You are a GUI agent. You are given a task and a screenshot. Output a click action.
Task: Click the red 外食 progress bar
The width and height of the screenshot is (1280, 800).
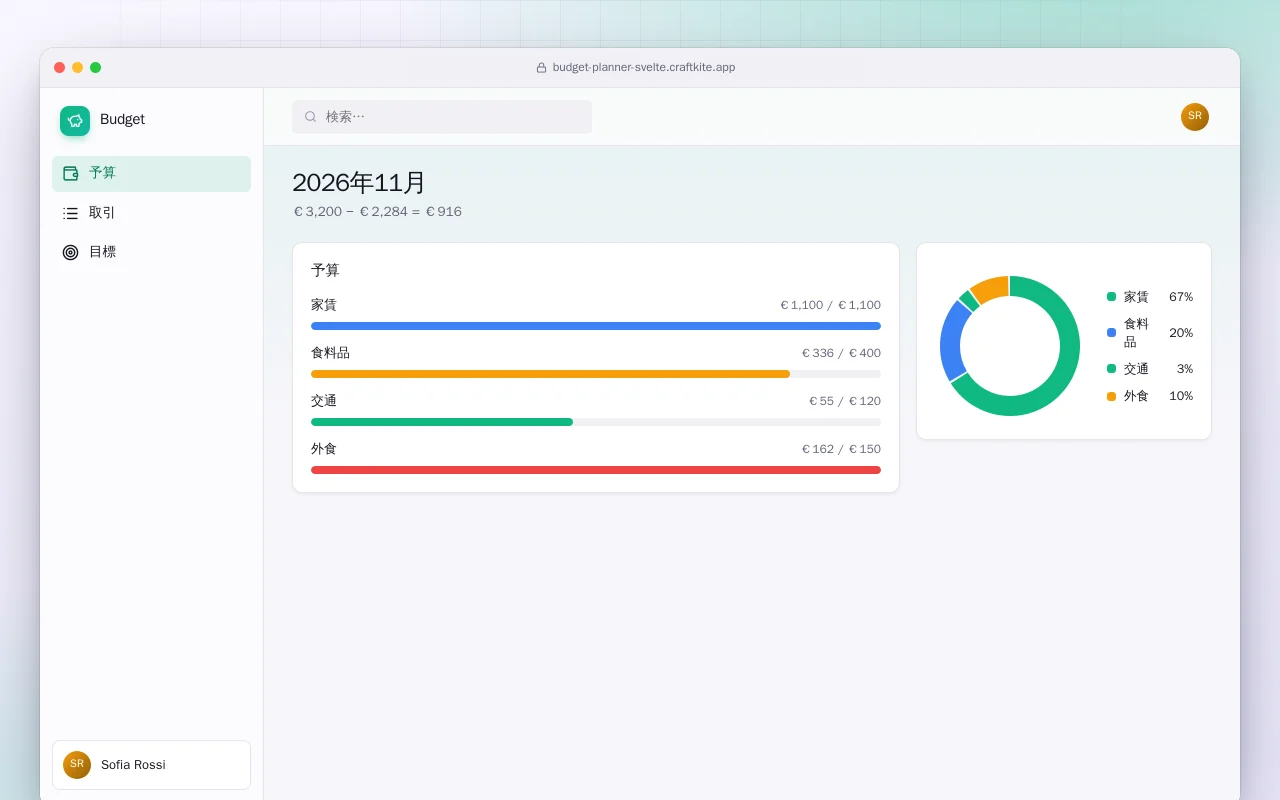click(x=596, y=470)
